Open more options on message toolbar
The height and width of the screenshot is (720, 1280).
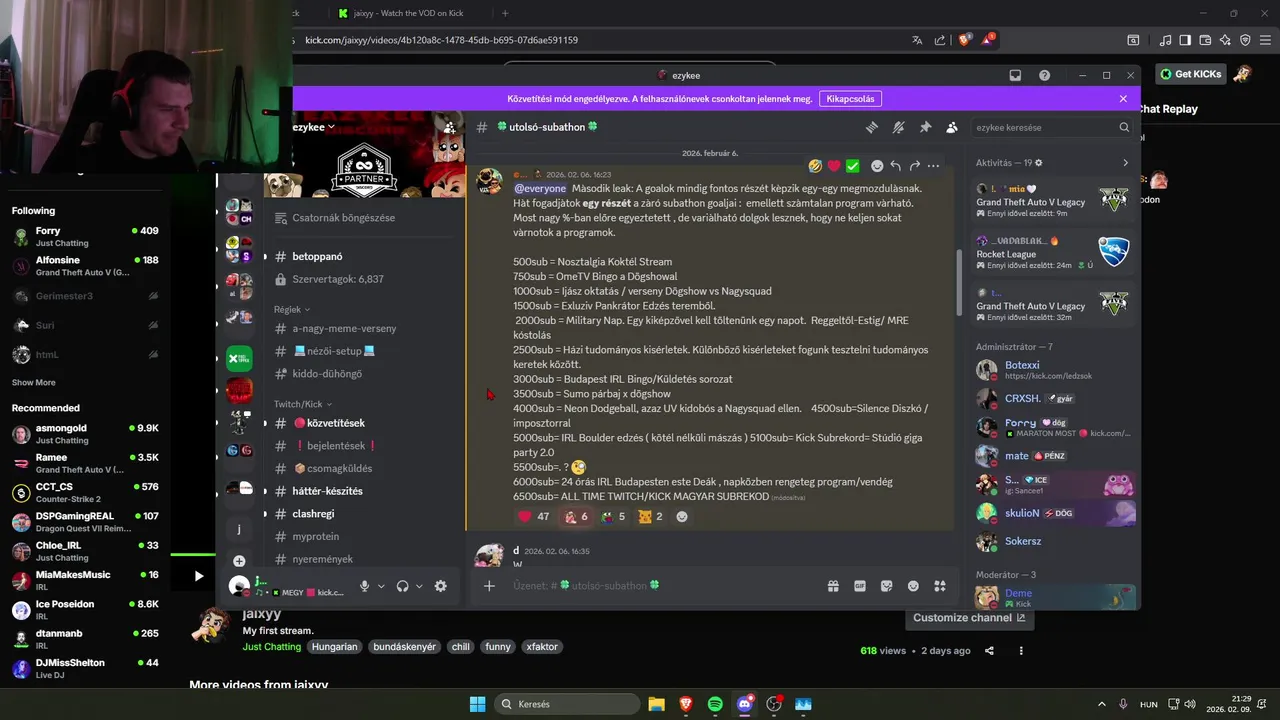pyautogui.click(x=933, y=166)
